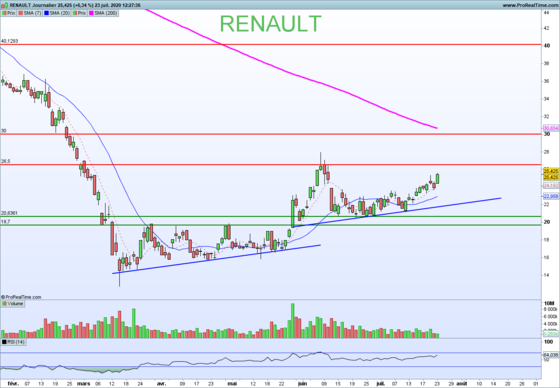Open the RSI (14) indicator label
The height and width of the screenshot is (388, 560).
pos(13,342)
